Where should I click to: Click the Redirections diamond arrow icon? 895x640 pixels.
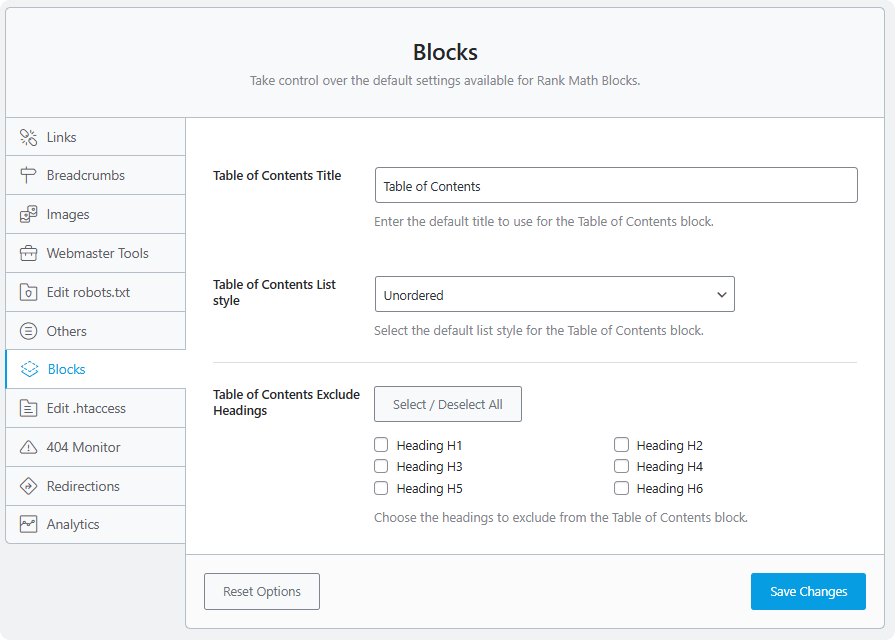coord(29,486)
